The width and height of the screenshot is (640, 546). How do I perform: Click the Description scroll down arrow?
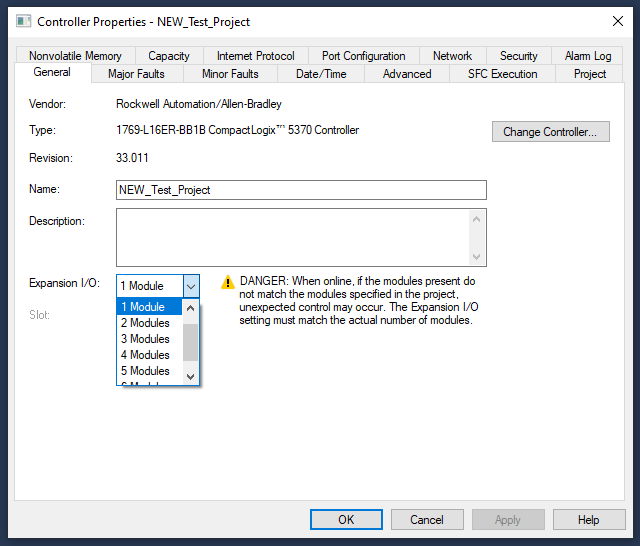tap(476, 257)
